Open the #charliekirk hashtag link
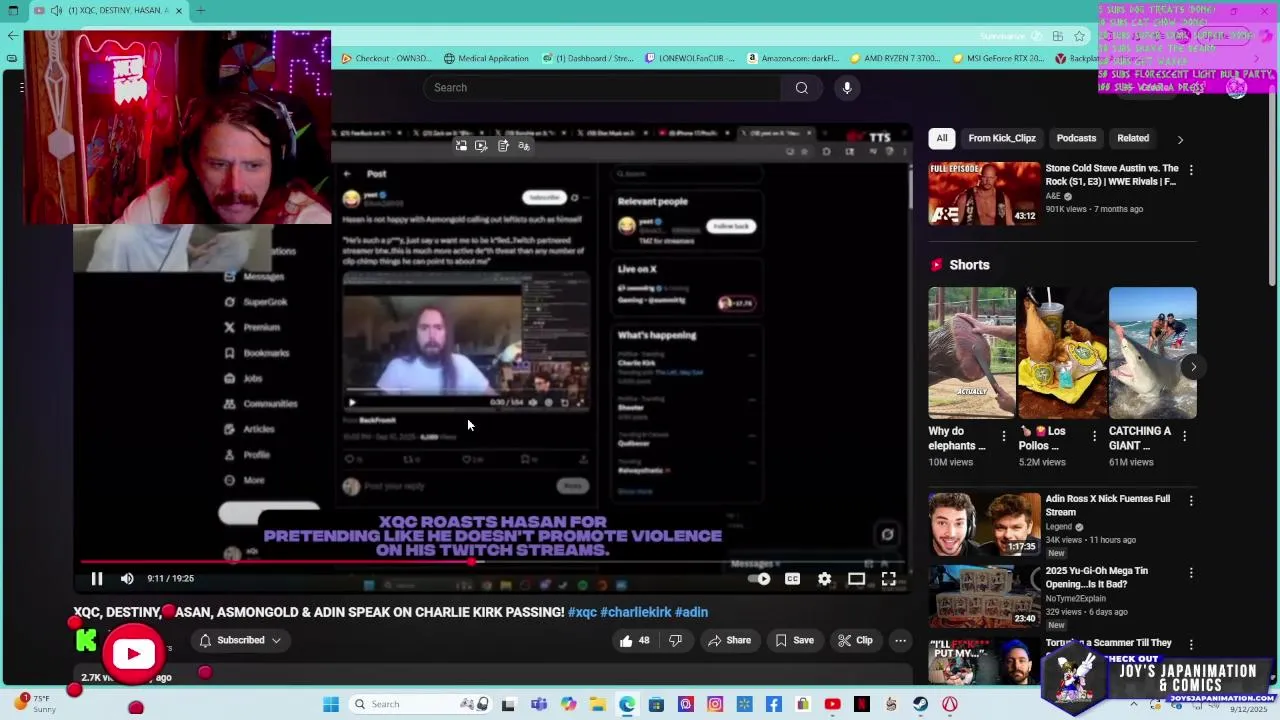The width and height of the screenshot is (1280, 720). [636, 612]
